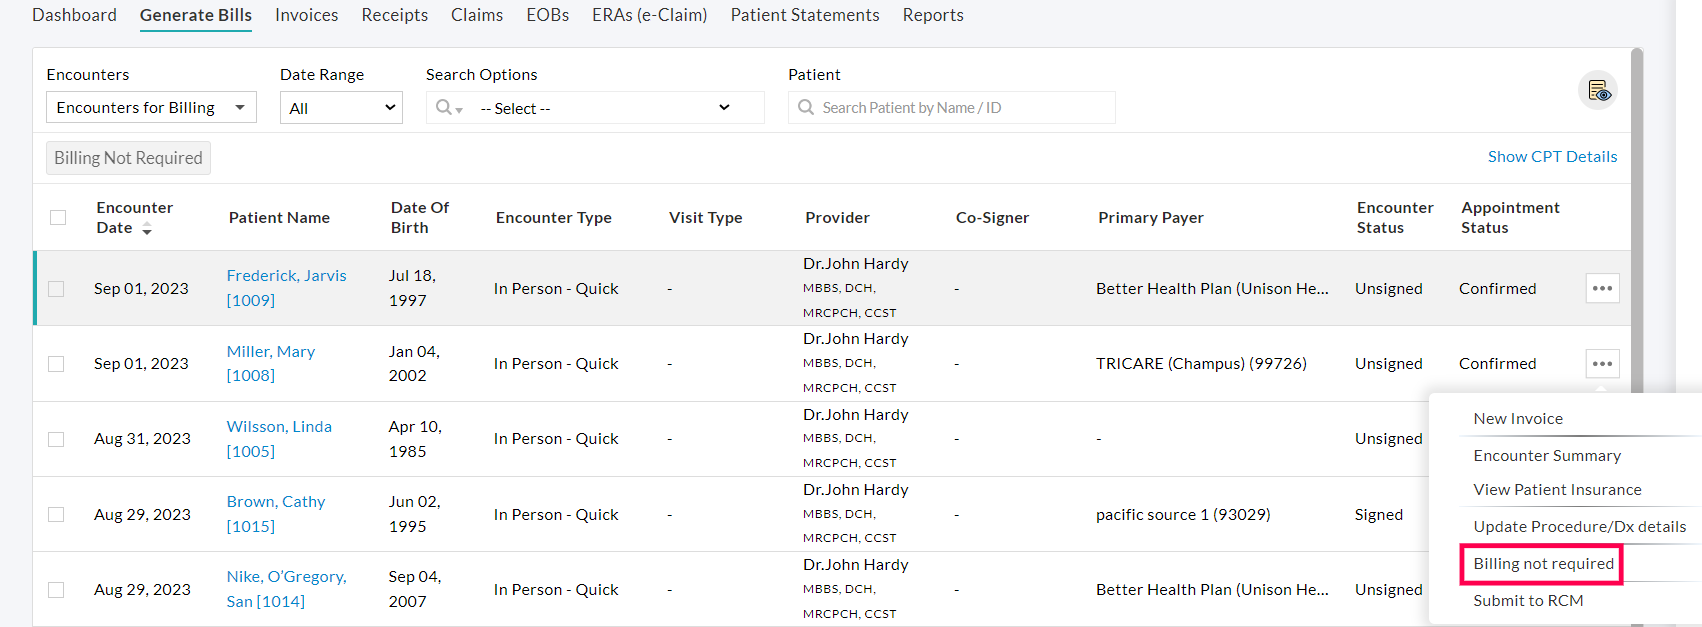
Task: Click the Encounter Date sort arrows
Action: (x=147, y=229)
